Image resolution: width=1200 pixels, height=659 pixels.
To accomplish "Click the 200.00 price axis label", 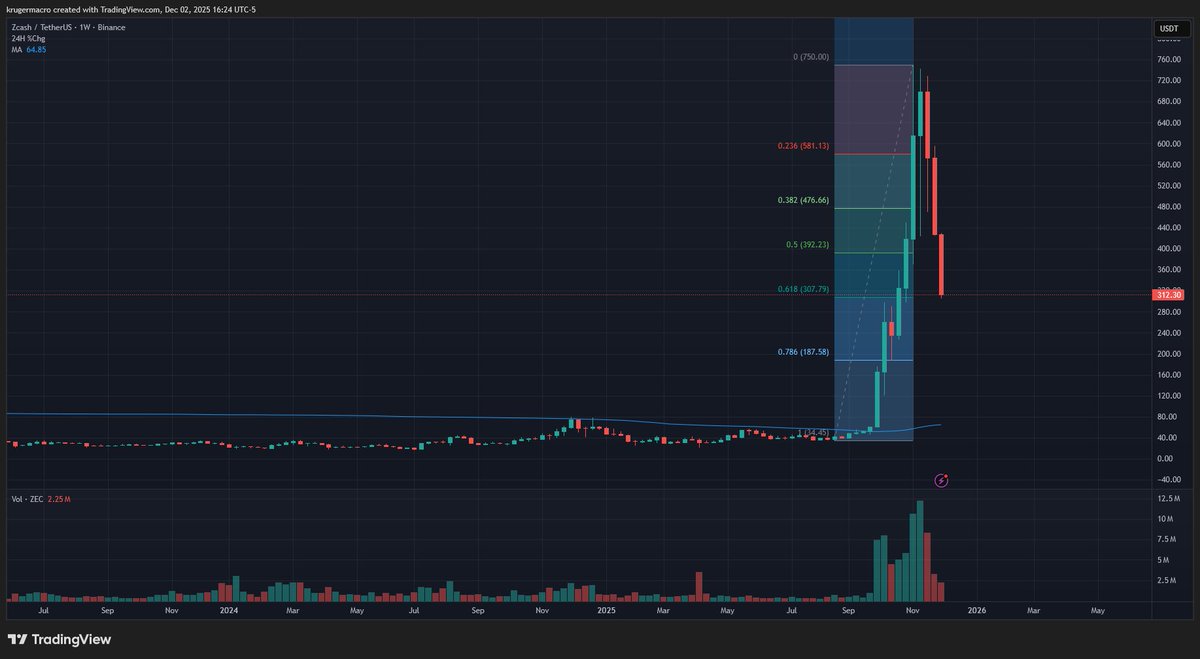I will coord(1168,354).
